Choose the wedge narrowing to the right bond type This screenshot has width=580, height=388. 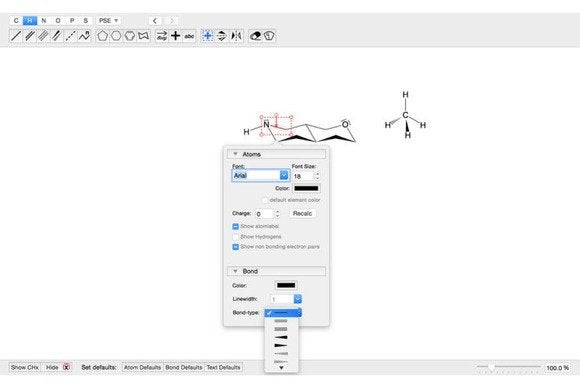pyautogui.click(x=281, y=345)
